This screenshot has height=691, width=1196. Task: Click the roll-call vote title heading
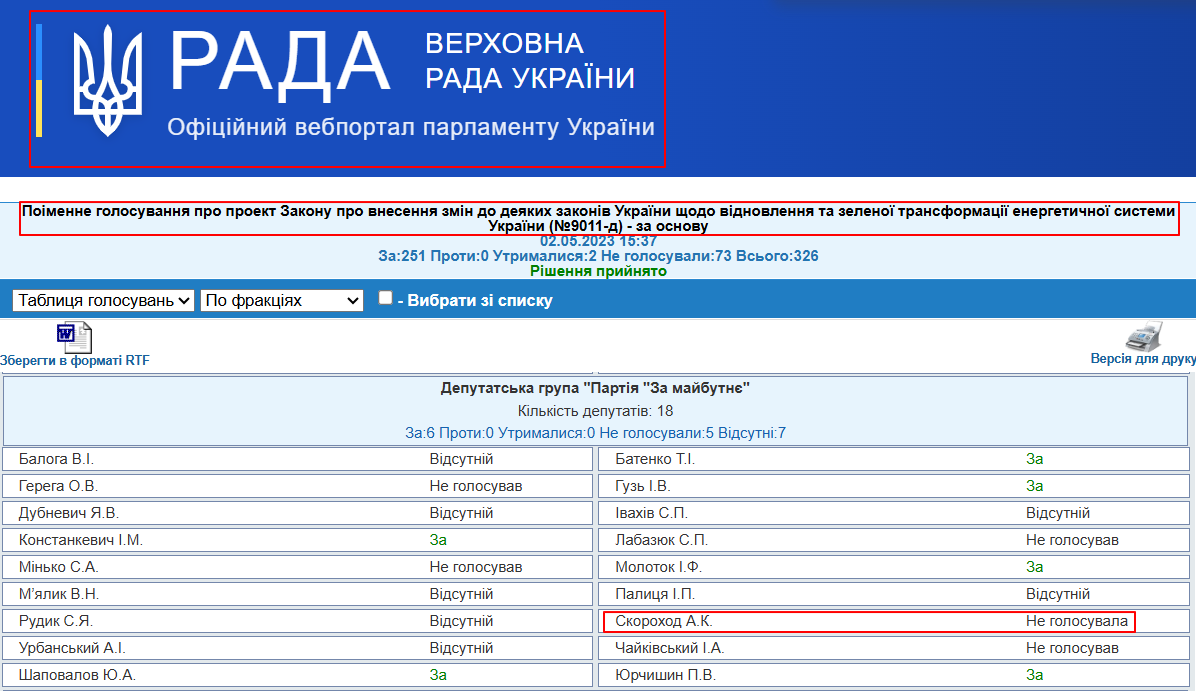coord(598,218)
